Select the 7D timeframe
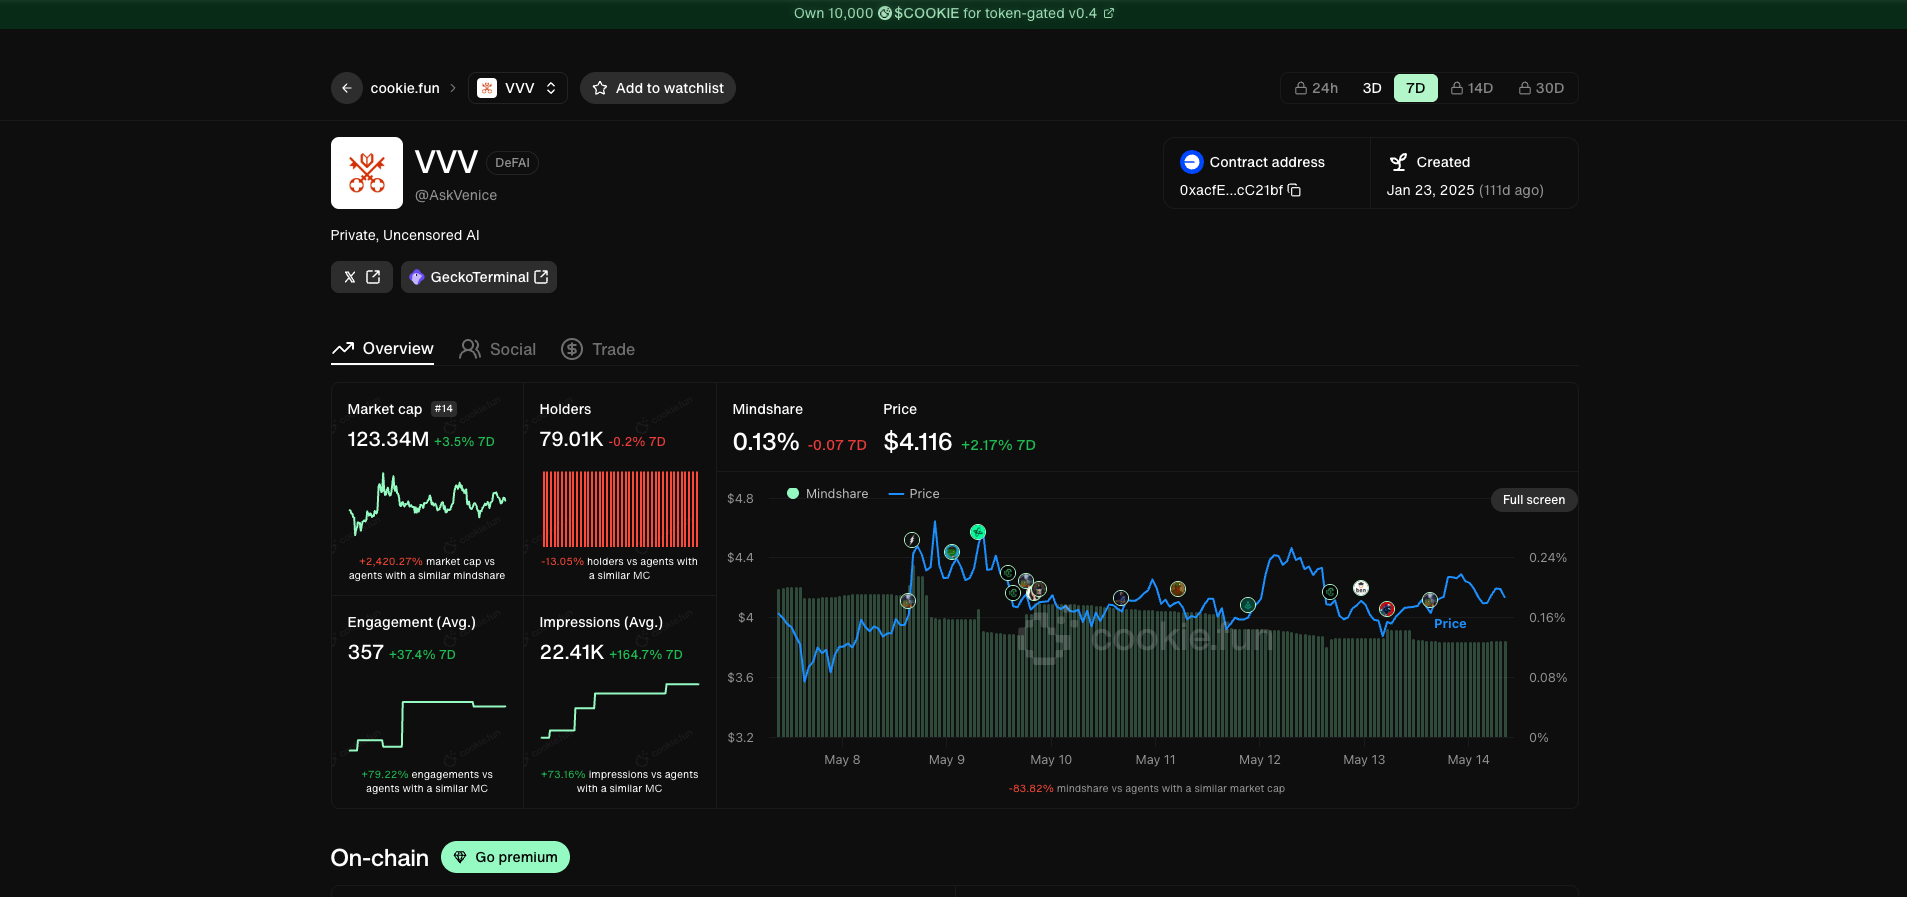 tap(1416, 88)
